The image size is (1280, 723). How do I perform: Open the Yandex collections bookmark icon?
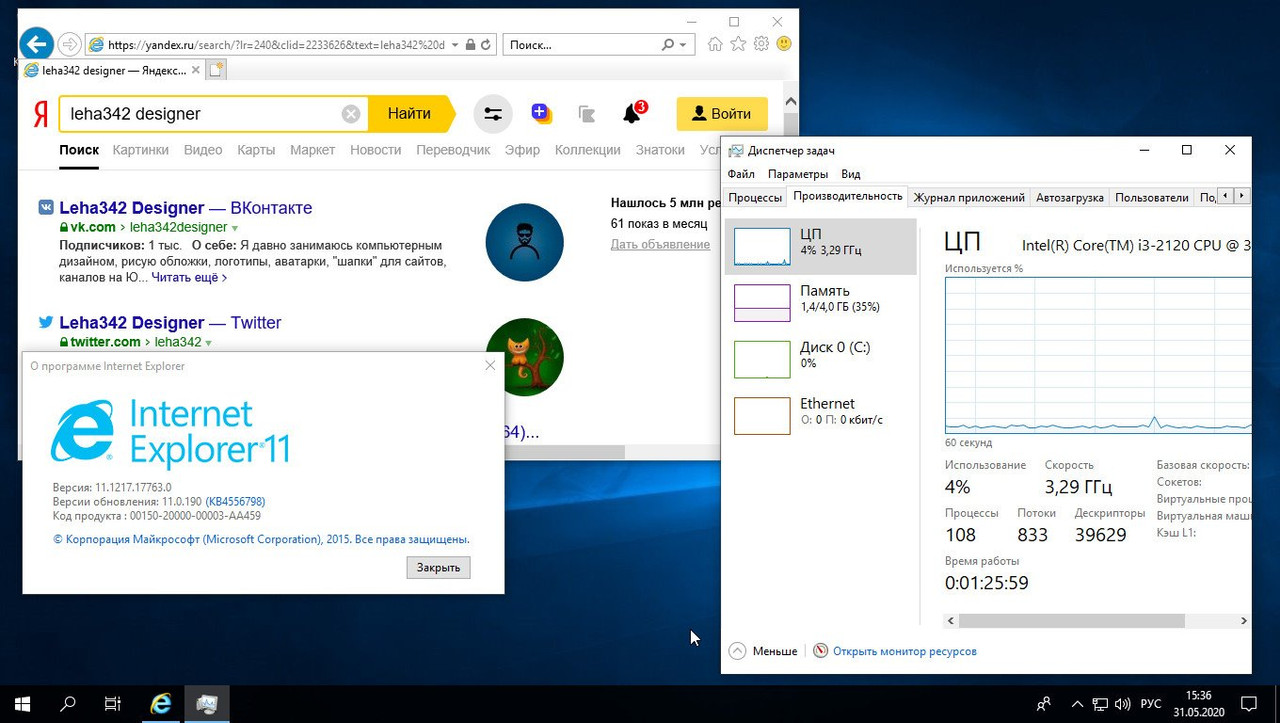tap(587, 115)
